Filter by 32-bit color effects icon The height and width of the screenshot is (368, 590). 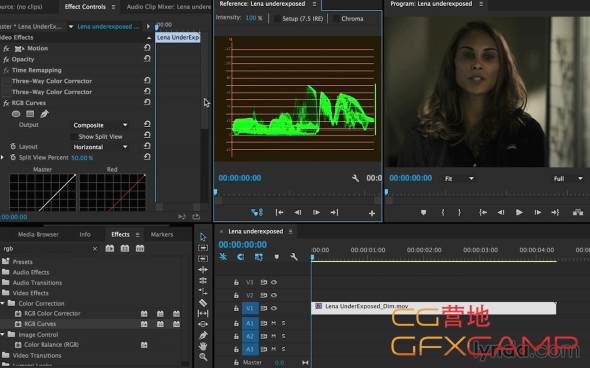(x=125, y=248)
